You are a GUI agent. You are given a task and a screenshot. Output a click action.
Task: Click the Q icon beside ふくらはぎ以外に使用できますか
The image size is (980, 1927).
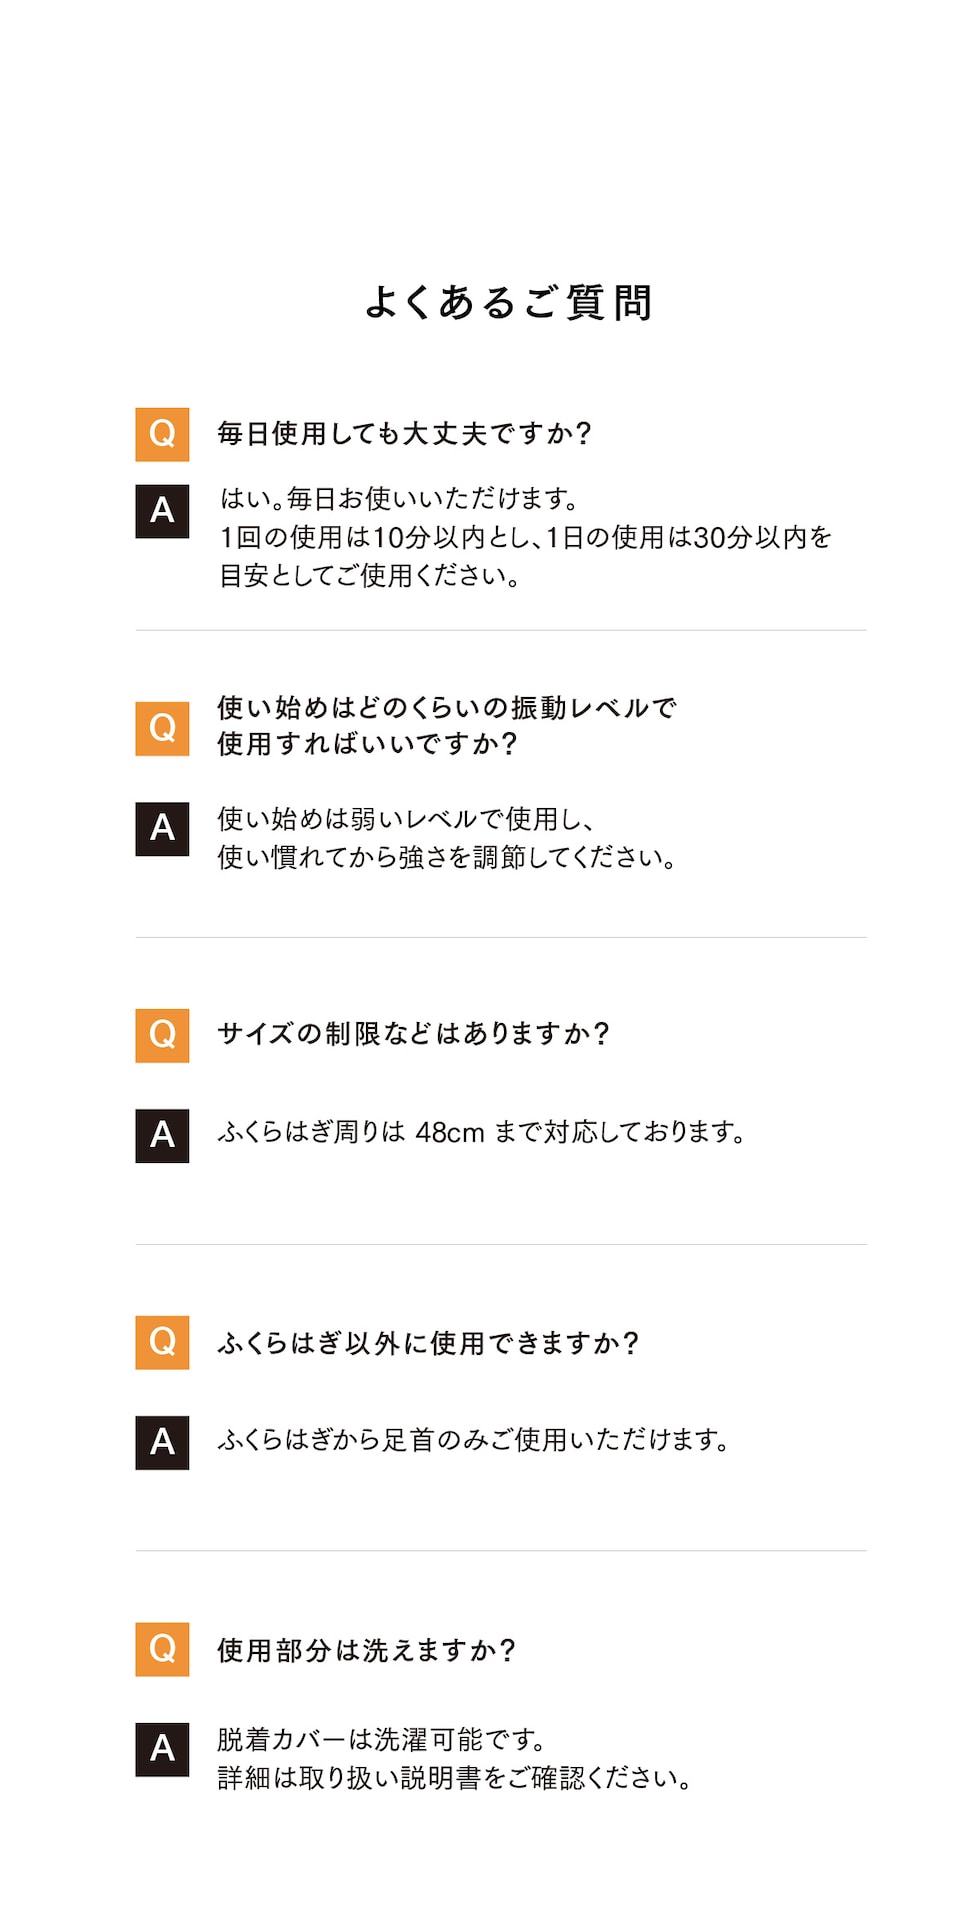point(162,1342)
